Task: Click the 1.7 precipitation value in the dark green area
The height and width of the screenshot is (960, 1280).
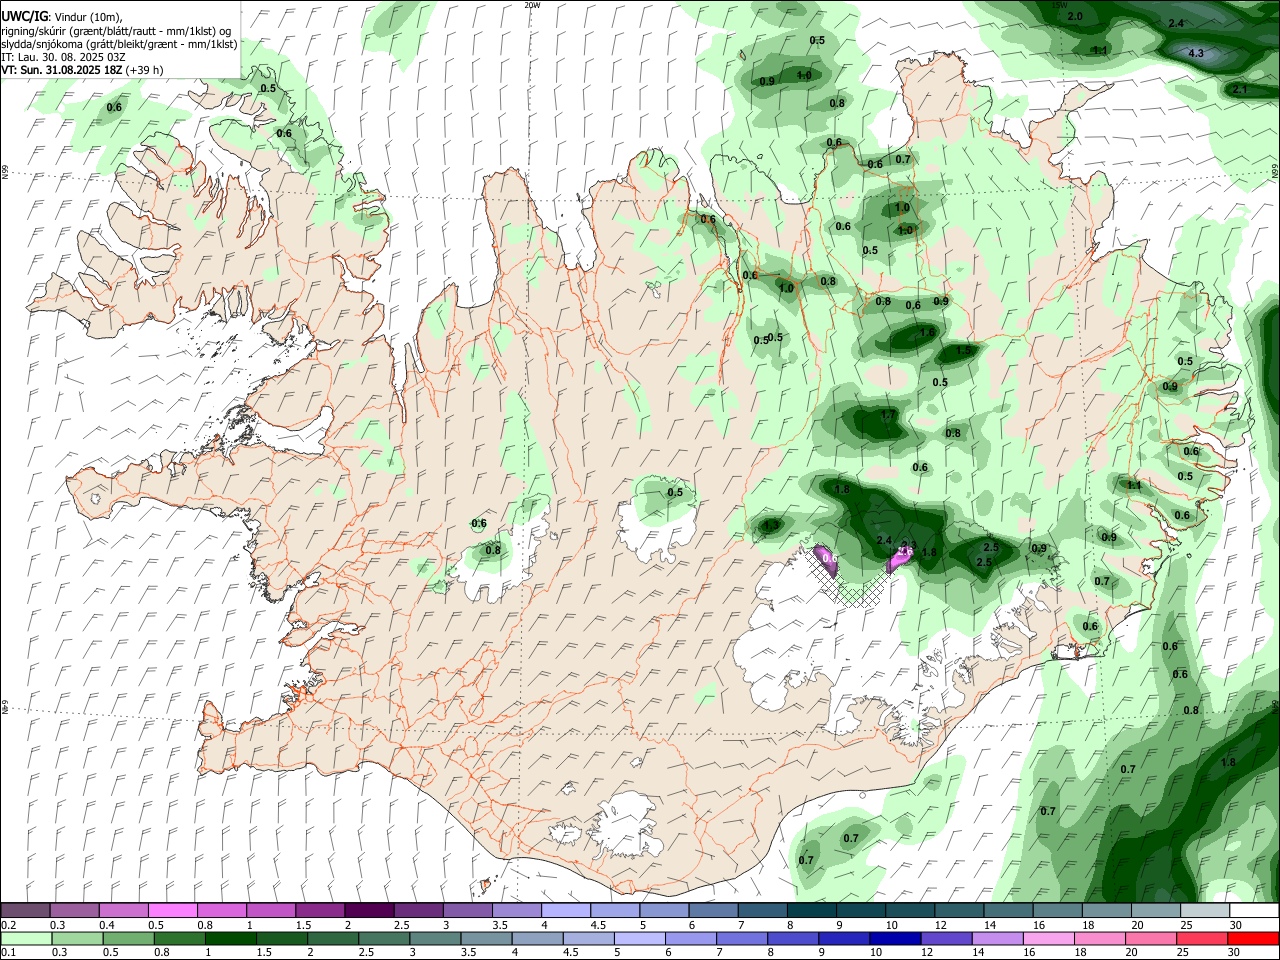Action: tap(888, 415)
